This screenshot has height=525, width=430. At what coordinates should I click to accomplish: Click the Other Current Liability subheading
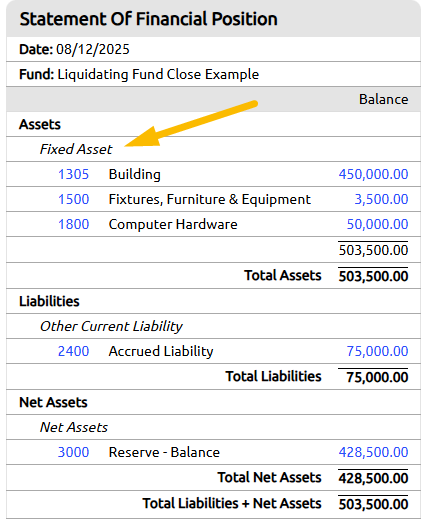pyautogui.click(x=111, y=326)
